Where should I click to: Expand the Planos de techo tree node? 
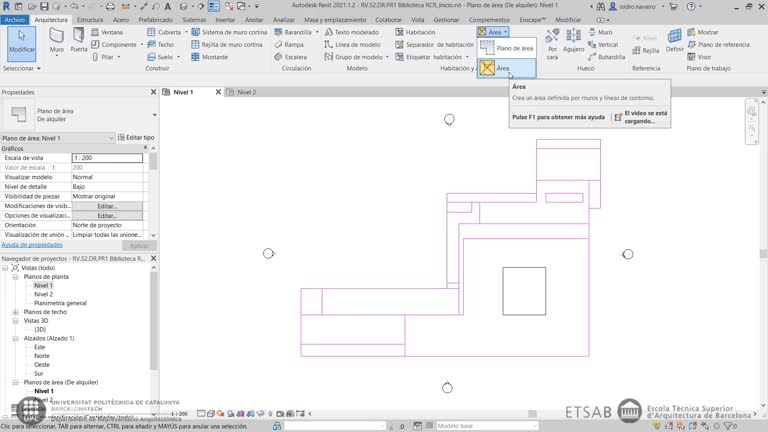(15, 312)
